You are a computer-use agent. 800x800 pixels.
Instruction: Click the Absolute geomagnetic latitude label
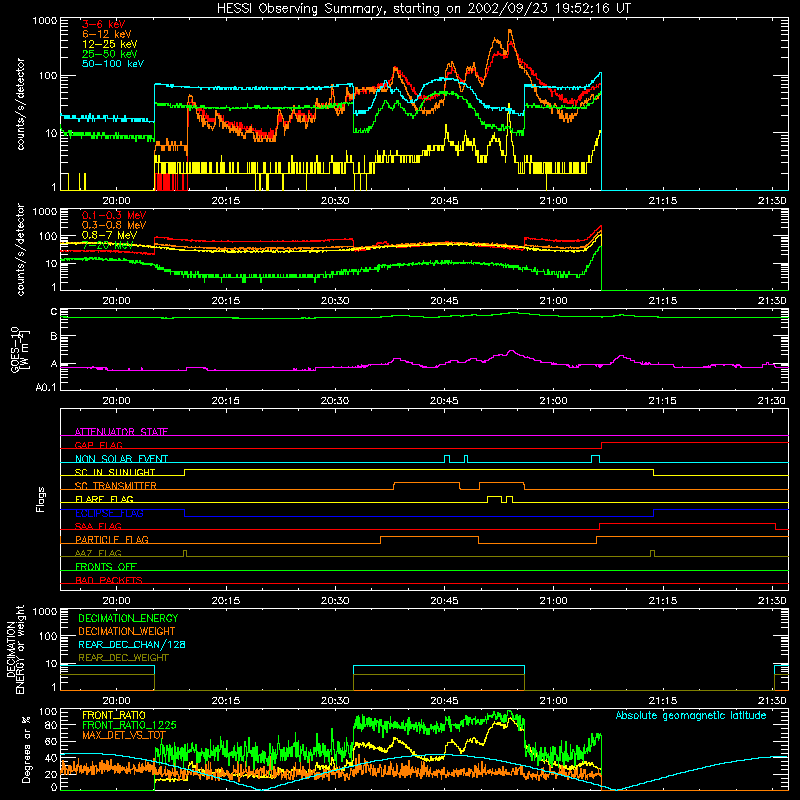pos(691,715)
